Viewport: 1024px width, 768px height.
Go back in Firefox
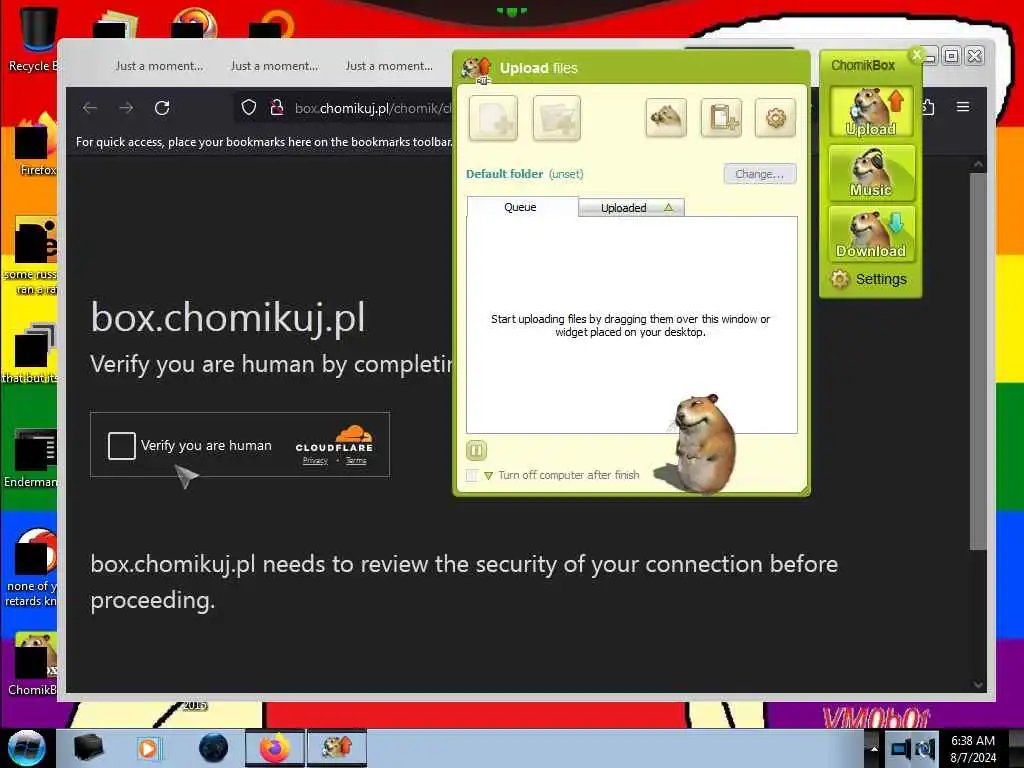[90, 108]
